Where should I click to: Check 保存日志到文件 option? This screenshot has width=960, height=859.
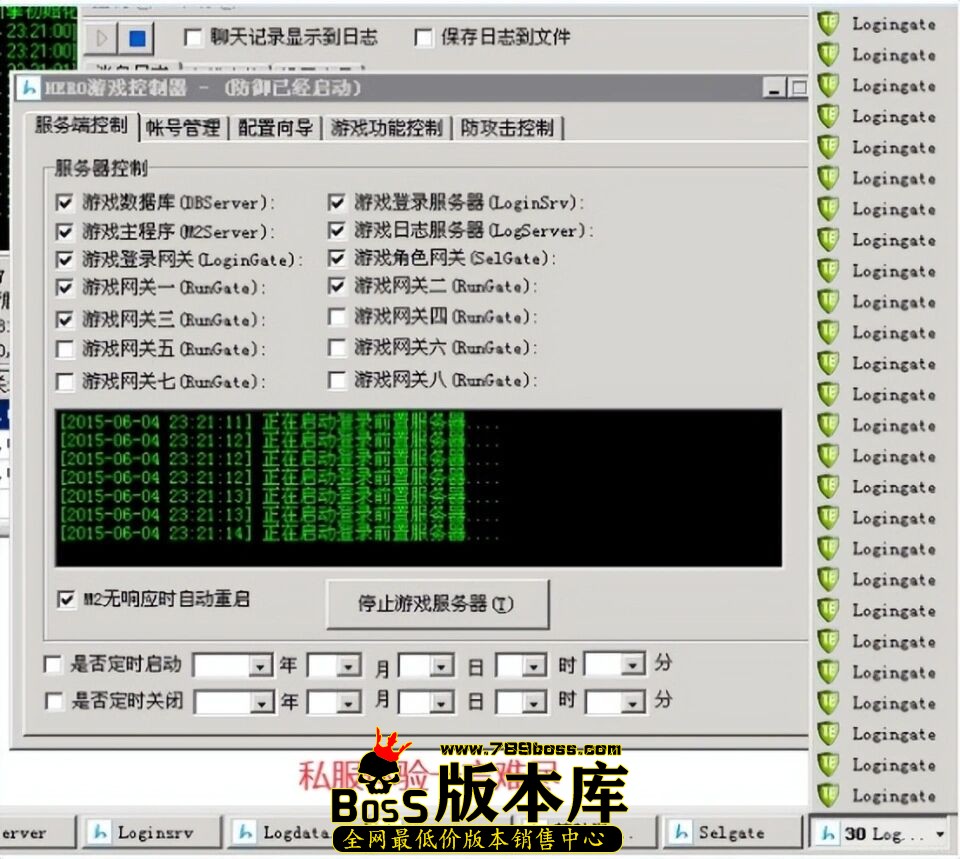424,38
